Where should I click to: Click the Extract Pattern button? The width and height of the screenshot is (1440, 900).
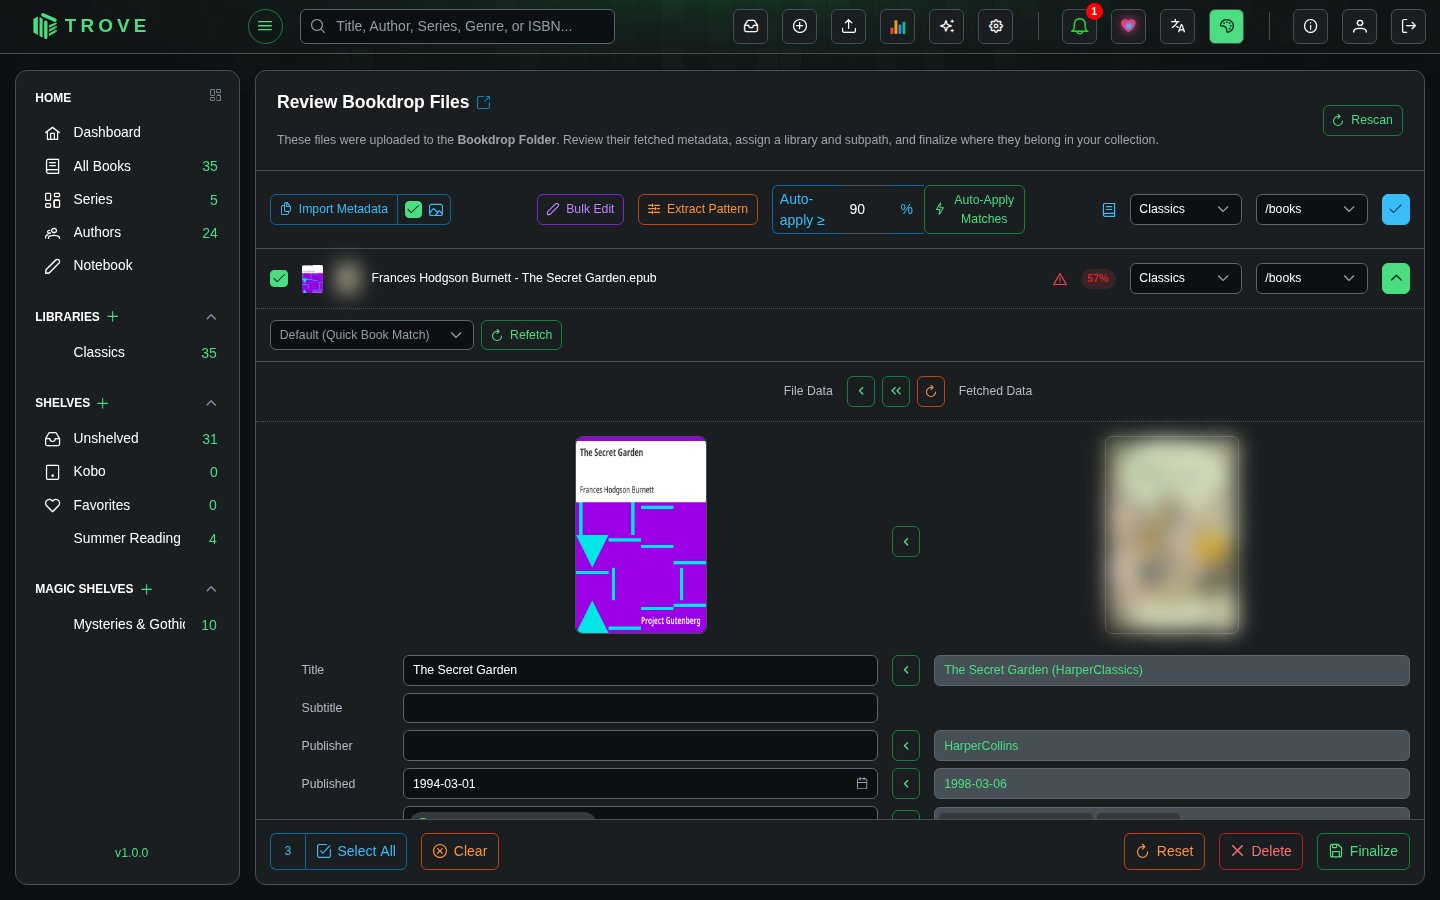point(698,209)
